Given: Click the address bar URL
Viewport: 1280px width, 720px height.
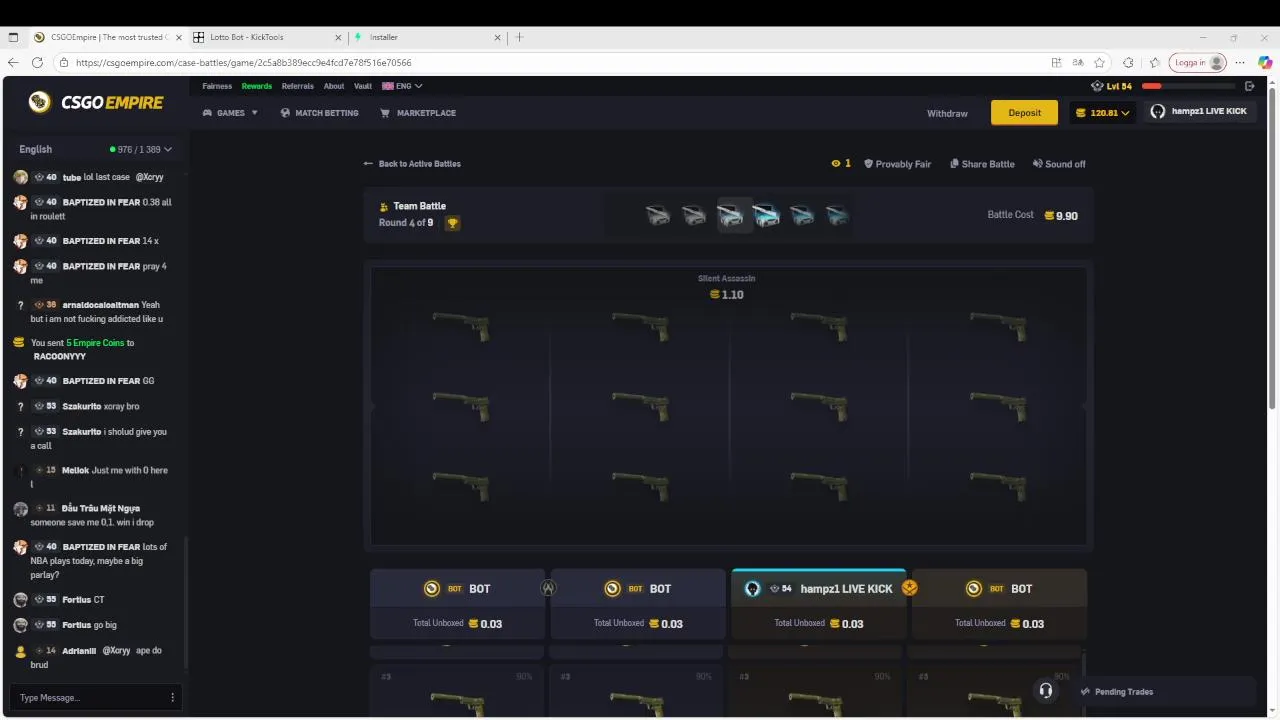Looking at the screenshot, I should (244, 62).
